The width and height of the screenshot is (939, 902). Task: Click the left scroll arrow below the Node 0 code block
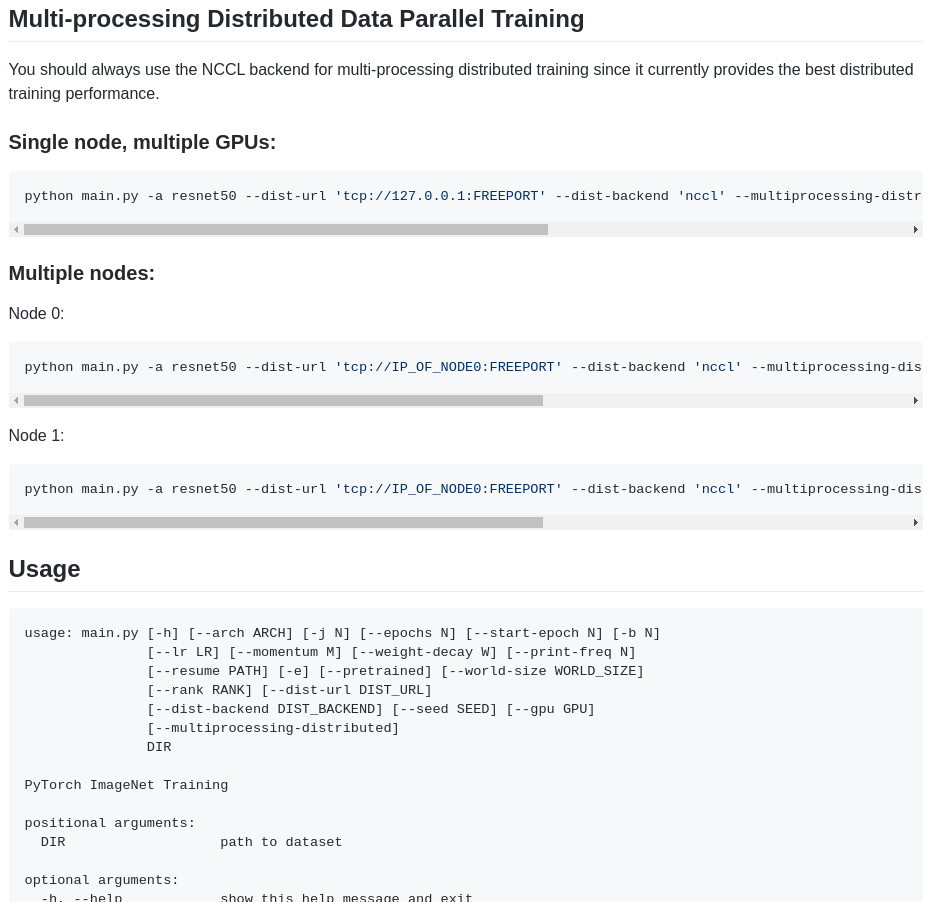pyautogui.click(x=16, y=400)
